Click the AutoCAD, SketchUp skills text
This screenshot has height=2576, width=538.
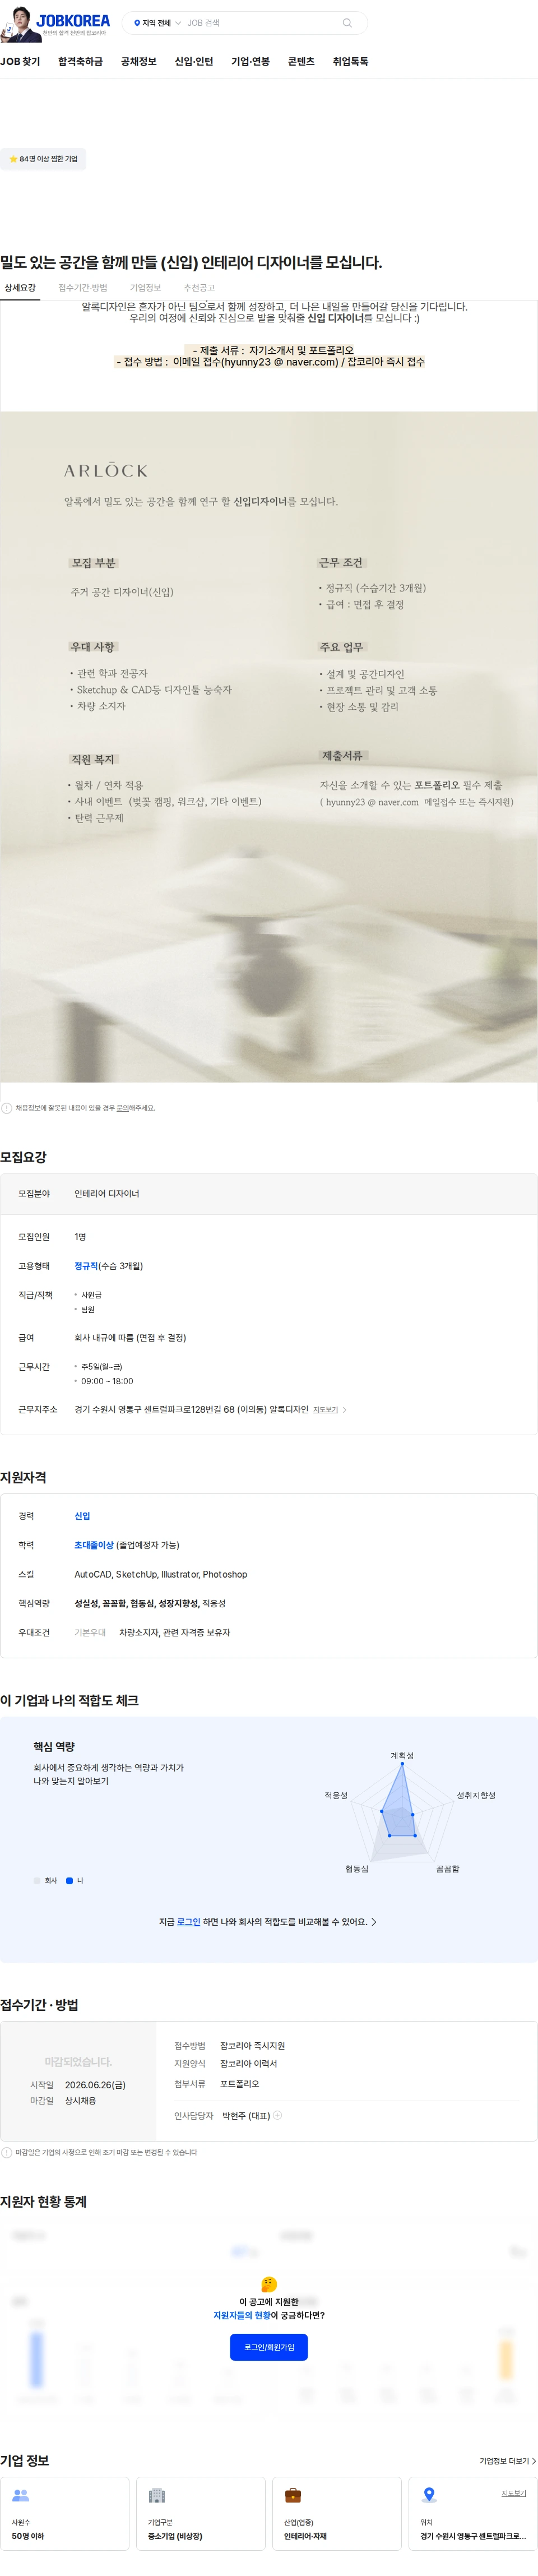[160, 1574]
